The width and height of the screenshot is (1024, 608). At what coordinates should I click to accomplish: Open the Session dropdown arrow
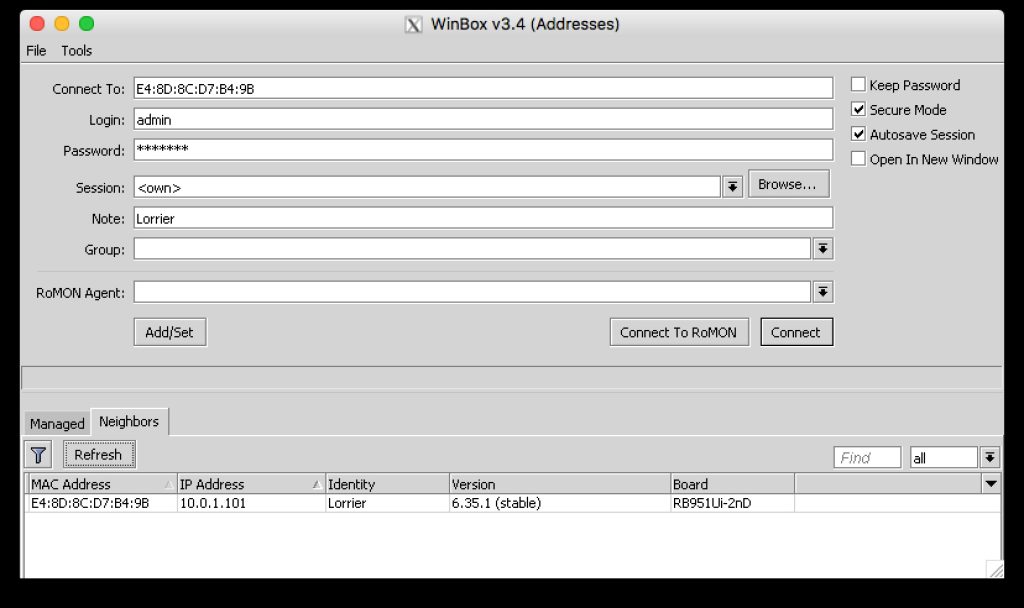click(x=732, y=186)
